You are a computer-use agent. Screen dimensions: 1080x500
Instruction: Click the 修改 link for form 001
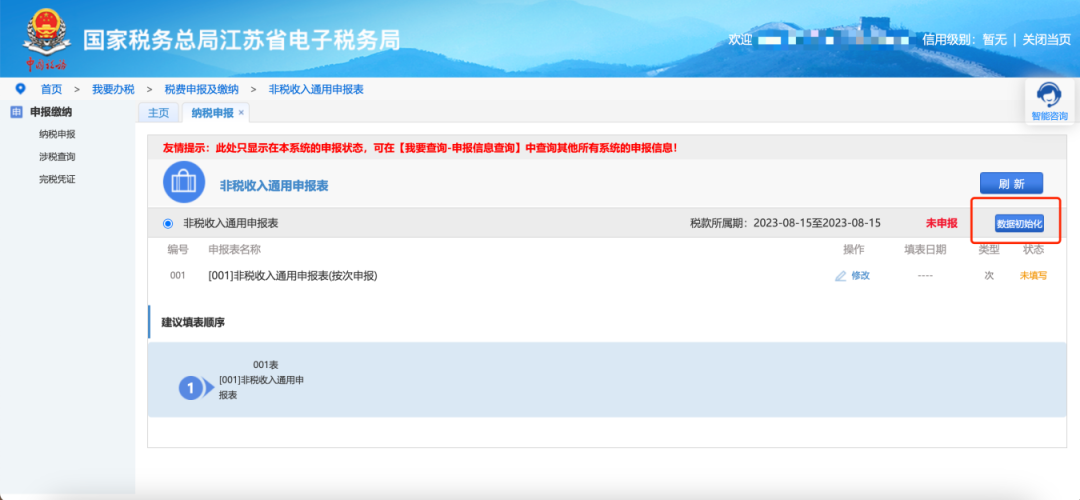click(x=860, y=275)
